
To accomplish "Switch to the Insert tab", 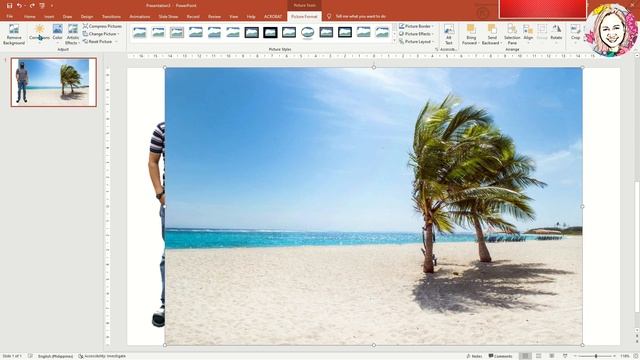I will (49, 17).
